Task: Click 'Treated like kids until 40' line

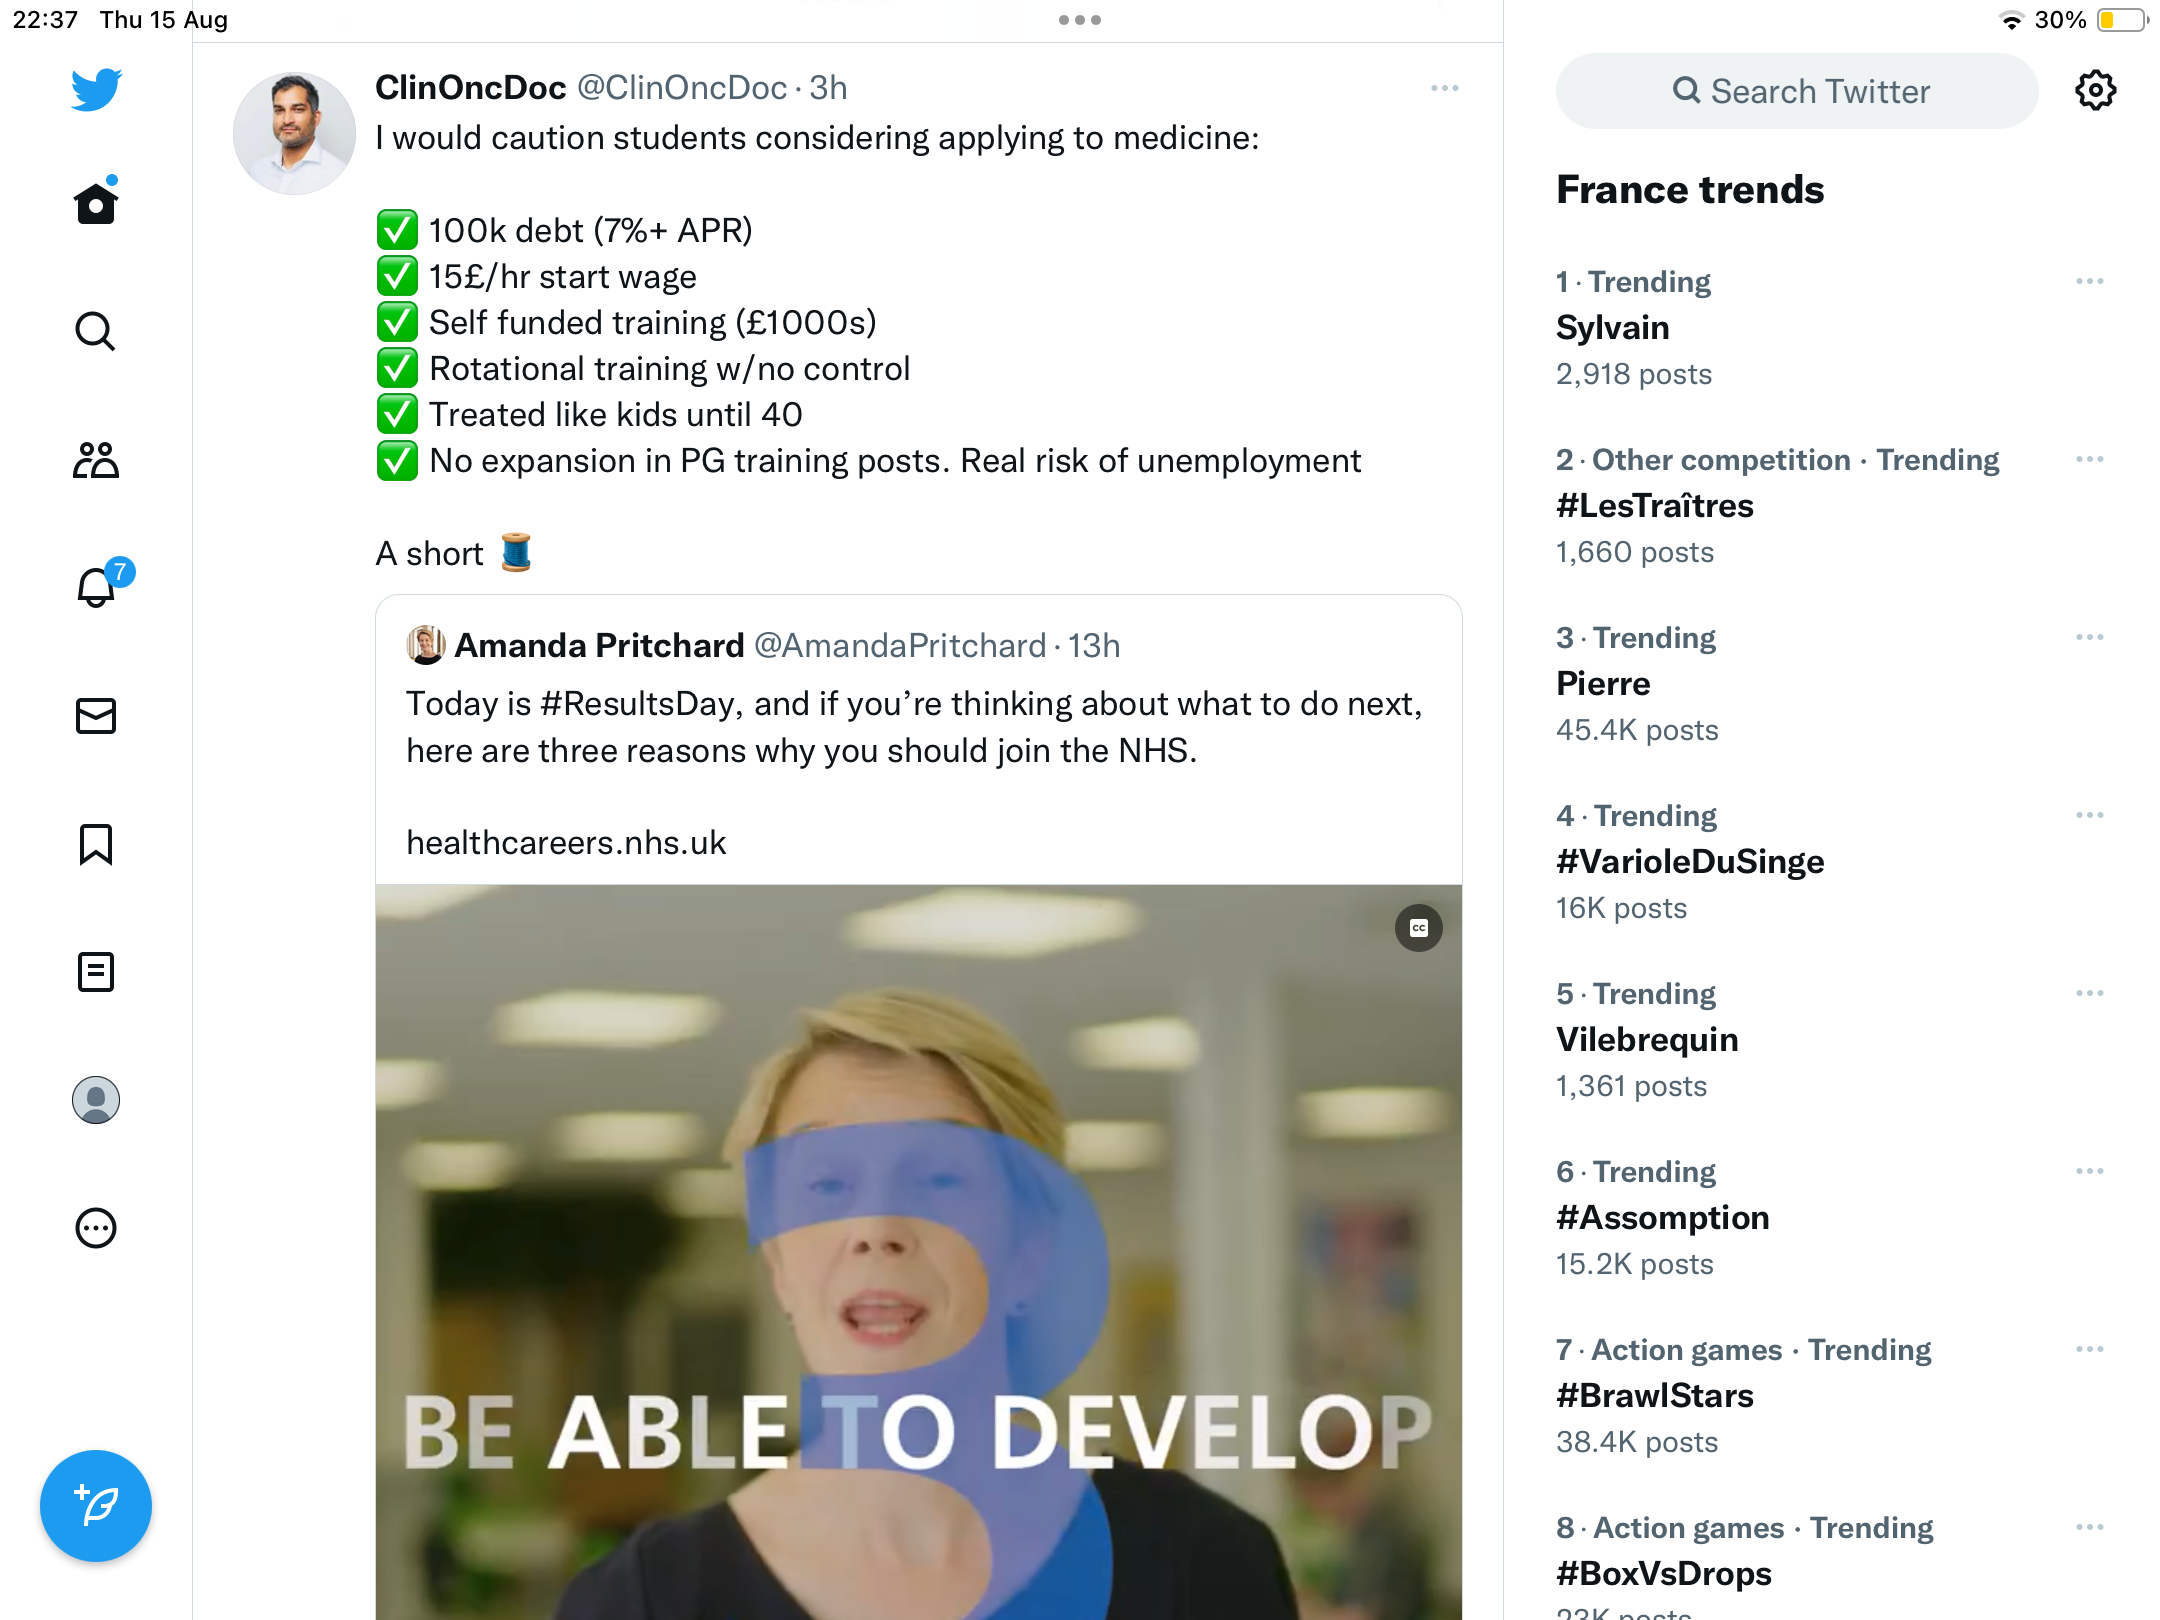Action: (x=615, y=415)
